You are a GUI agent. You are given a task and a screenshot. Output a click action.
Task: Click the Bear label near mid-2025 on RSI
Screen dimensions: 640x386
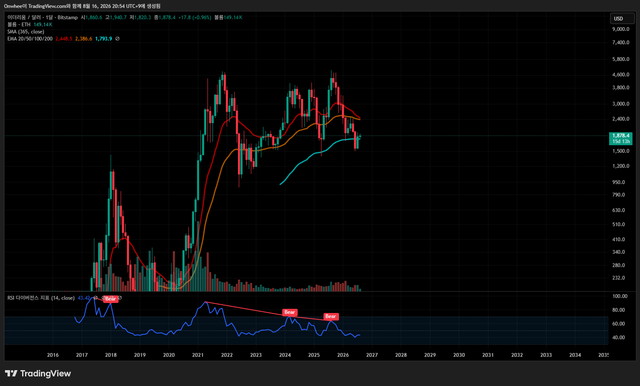coord(330,316)
